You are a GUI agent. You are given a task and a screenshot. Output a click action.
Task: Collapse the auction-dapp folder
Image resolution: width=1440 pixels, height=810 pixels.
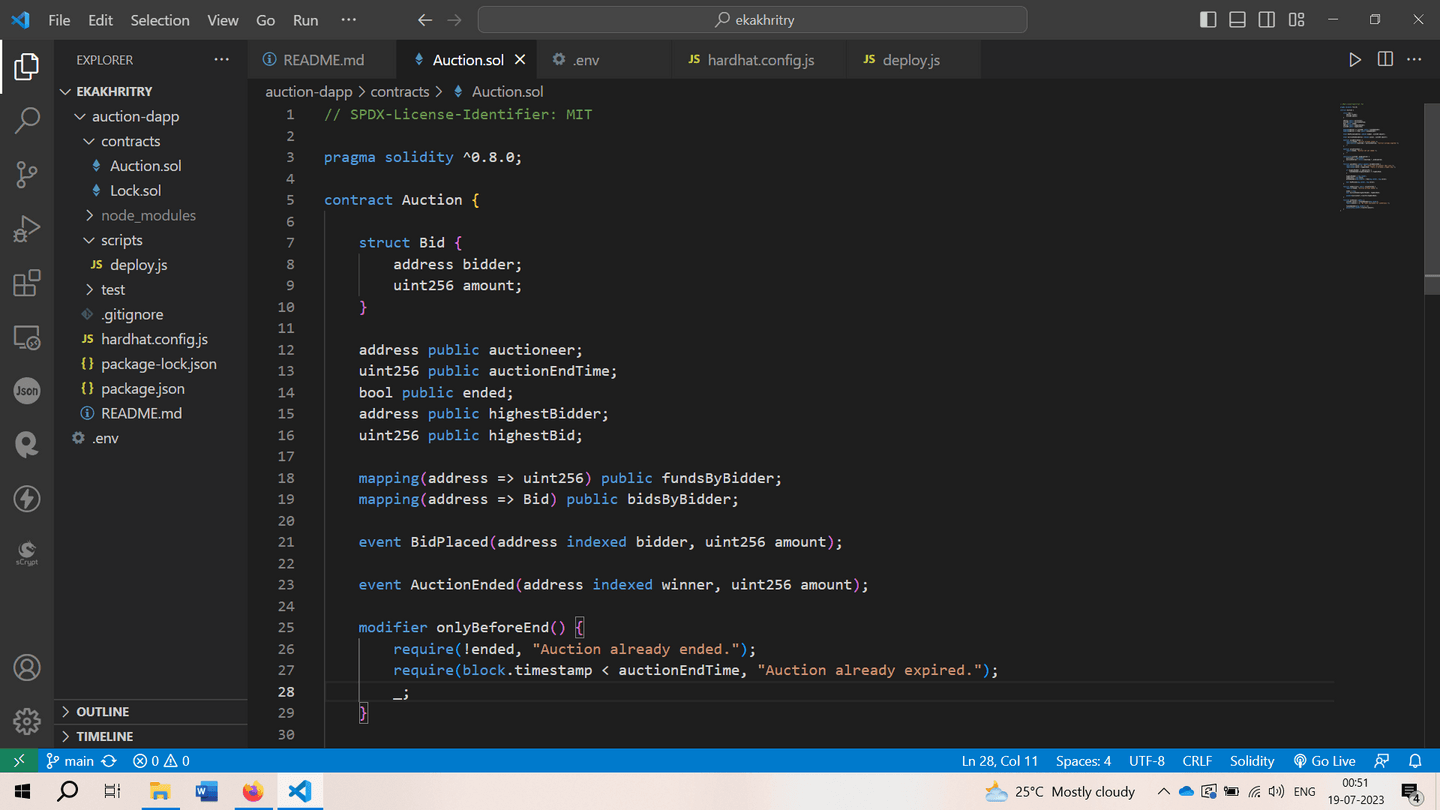pyautogui.click(x=151, y=116)
